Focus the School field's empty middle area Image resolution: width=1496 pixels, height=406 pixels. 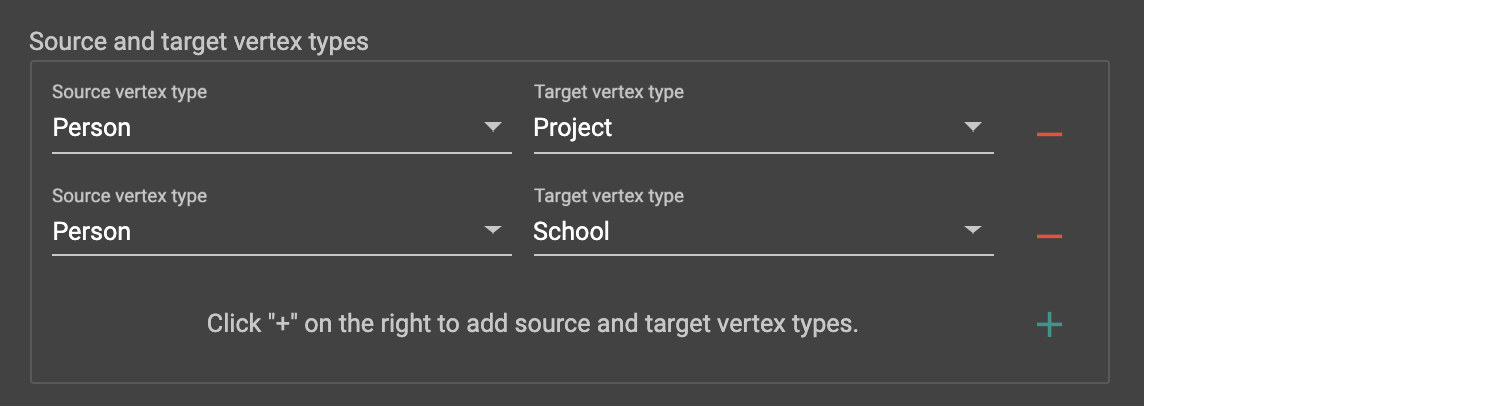coord(780,232)
